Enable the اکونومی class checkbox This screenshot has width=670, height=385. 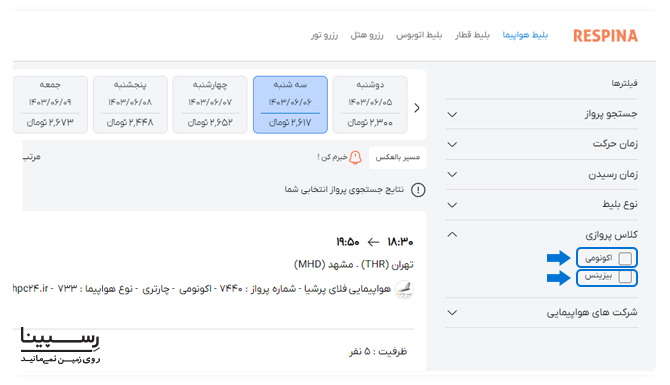(625, 258)
